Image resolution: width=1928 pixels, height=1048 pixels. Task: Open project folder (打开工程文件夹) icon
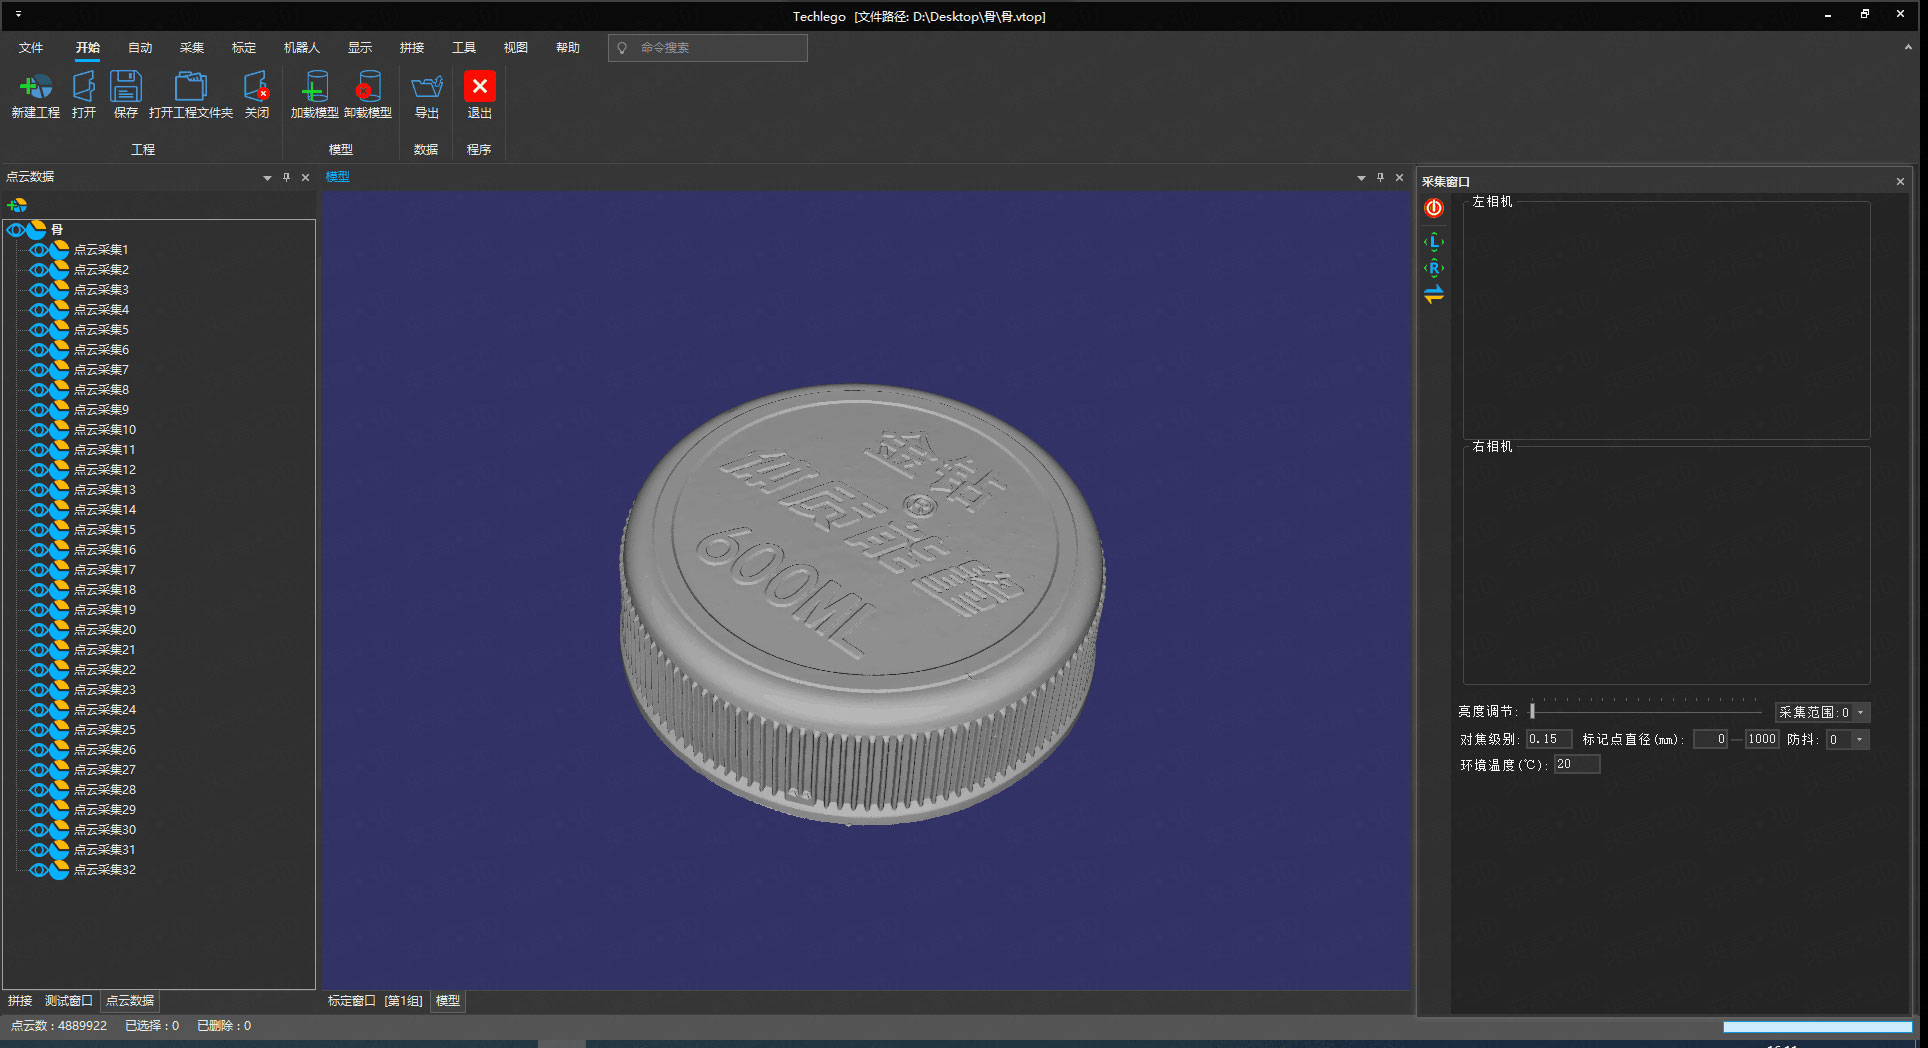[190, 88]
